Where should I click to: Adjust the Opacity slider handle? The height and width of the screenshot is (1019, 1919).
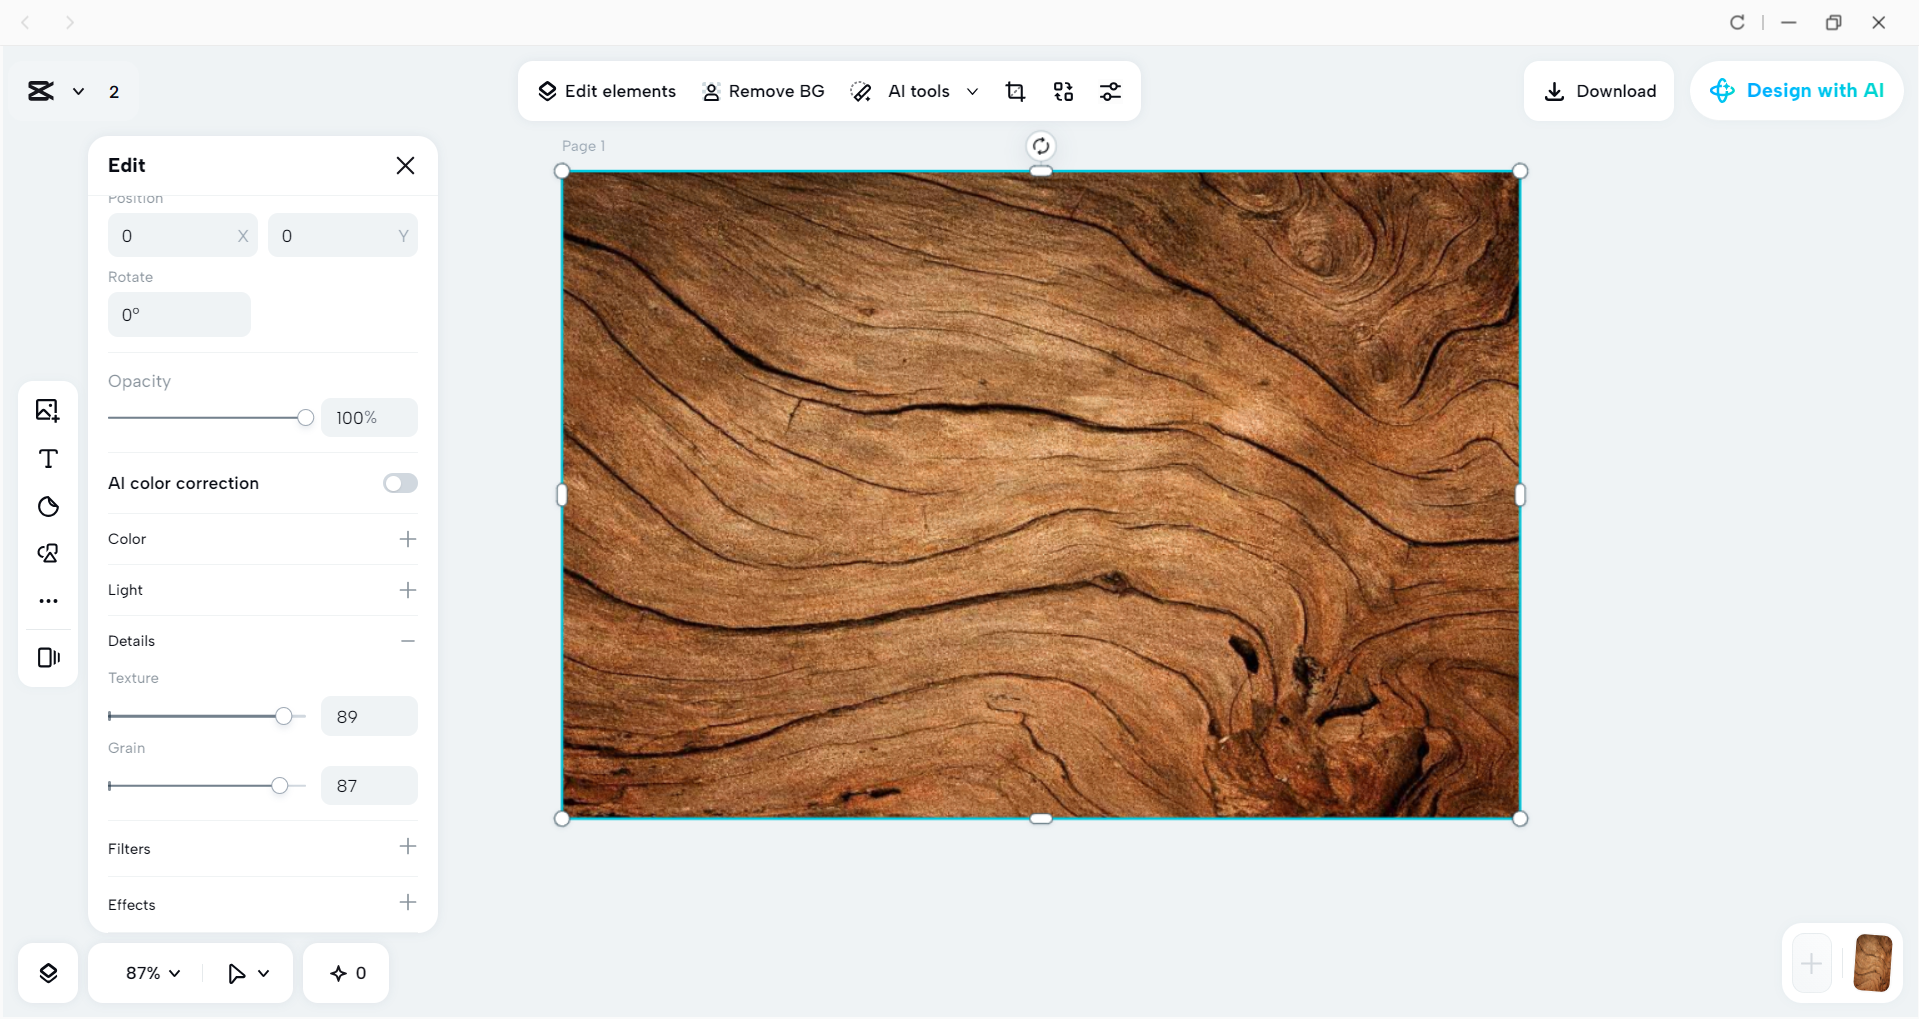(305, 418)
